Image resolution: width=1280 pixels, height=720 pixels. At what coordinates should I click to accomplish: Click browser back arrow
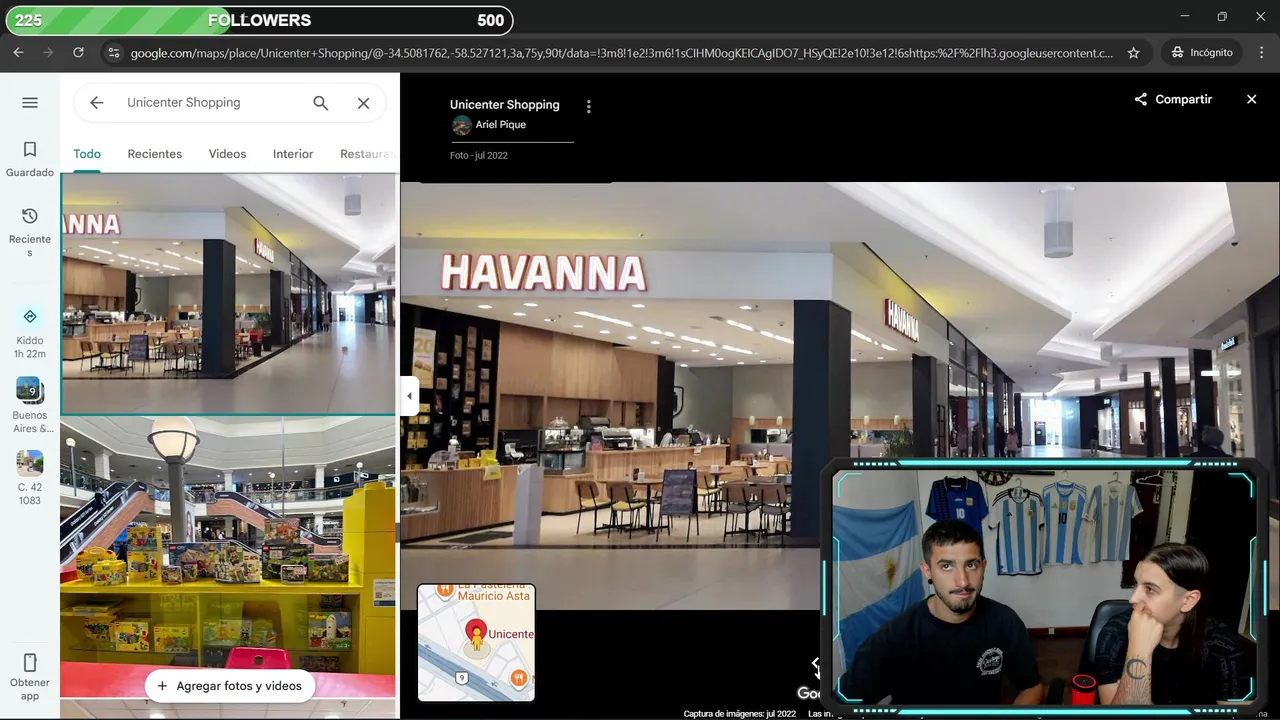tap(18, 52)
